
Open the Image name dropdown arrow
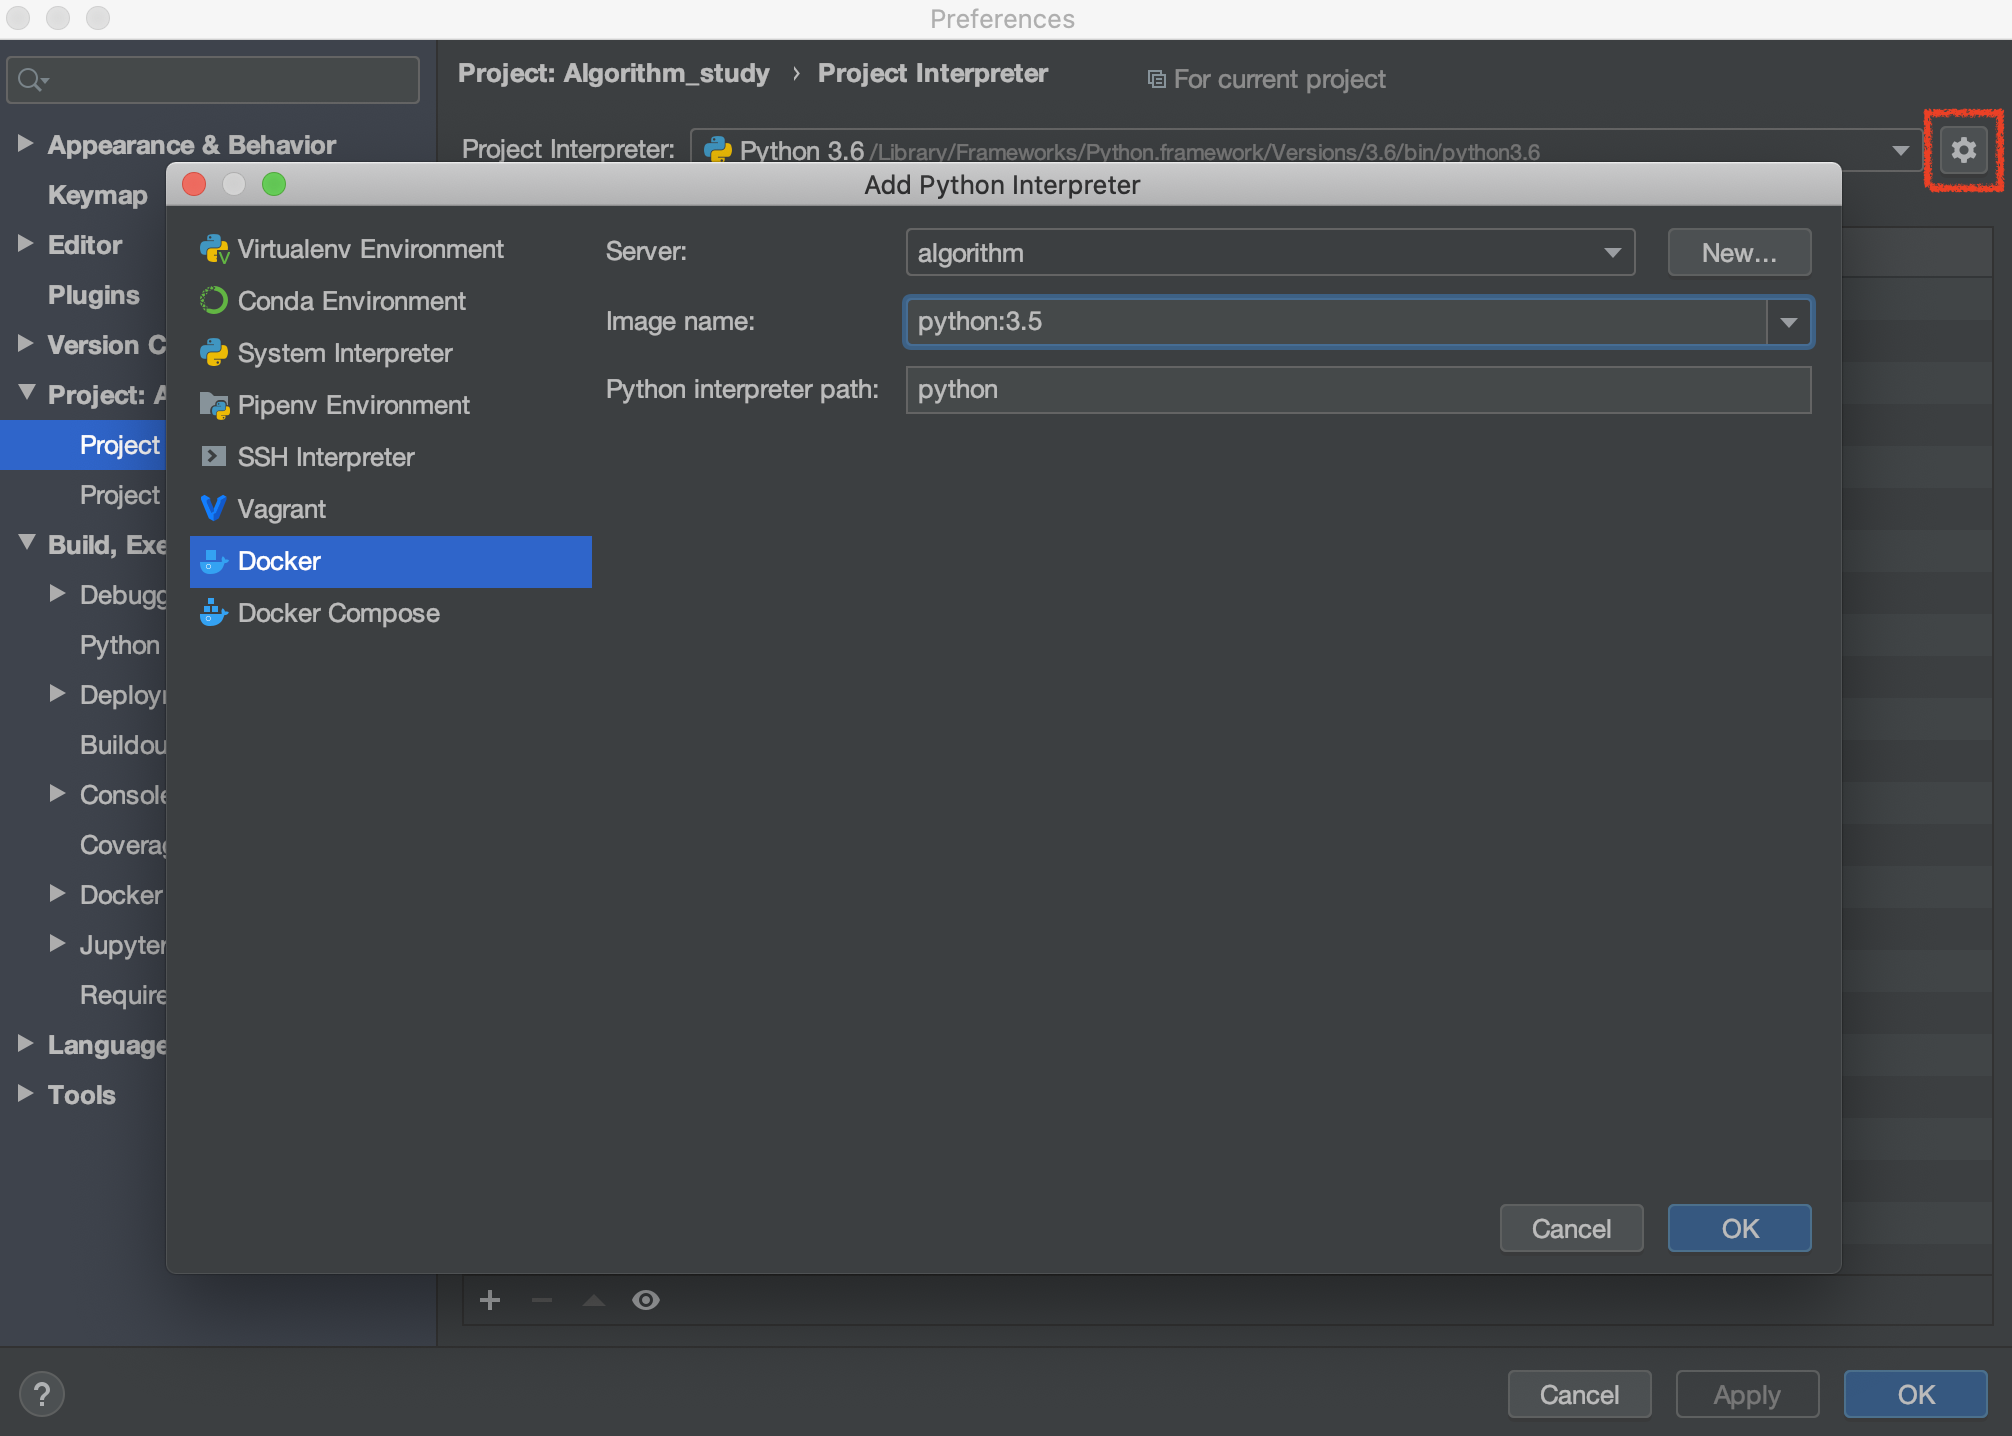pos(1789,322)
